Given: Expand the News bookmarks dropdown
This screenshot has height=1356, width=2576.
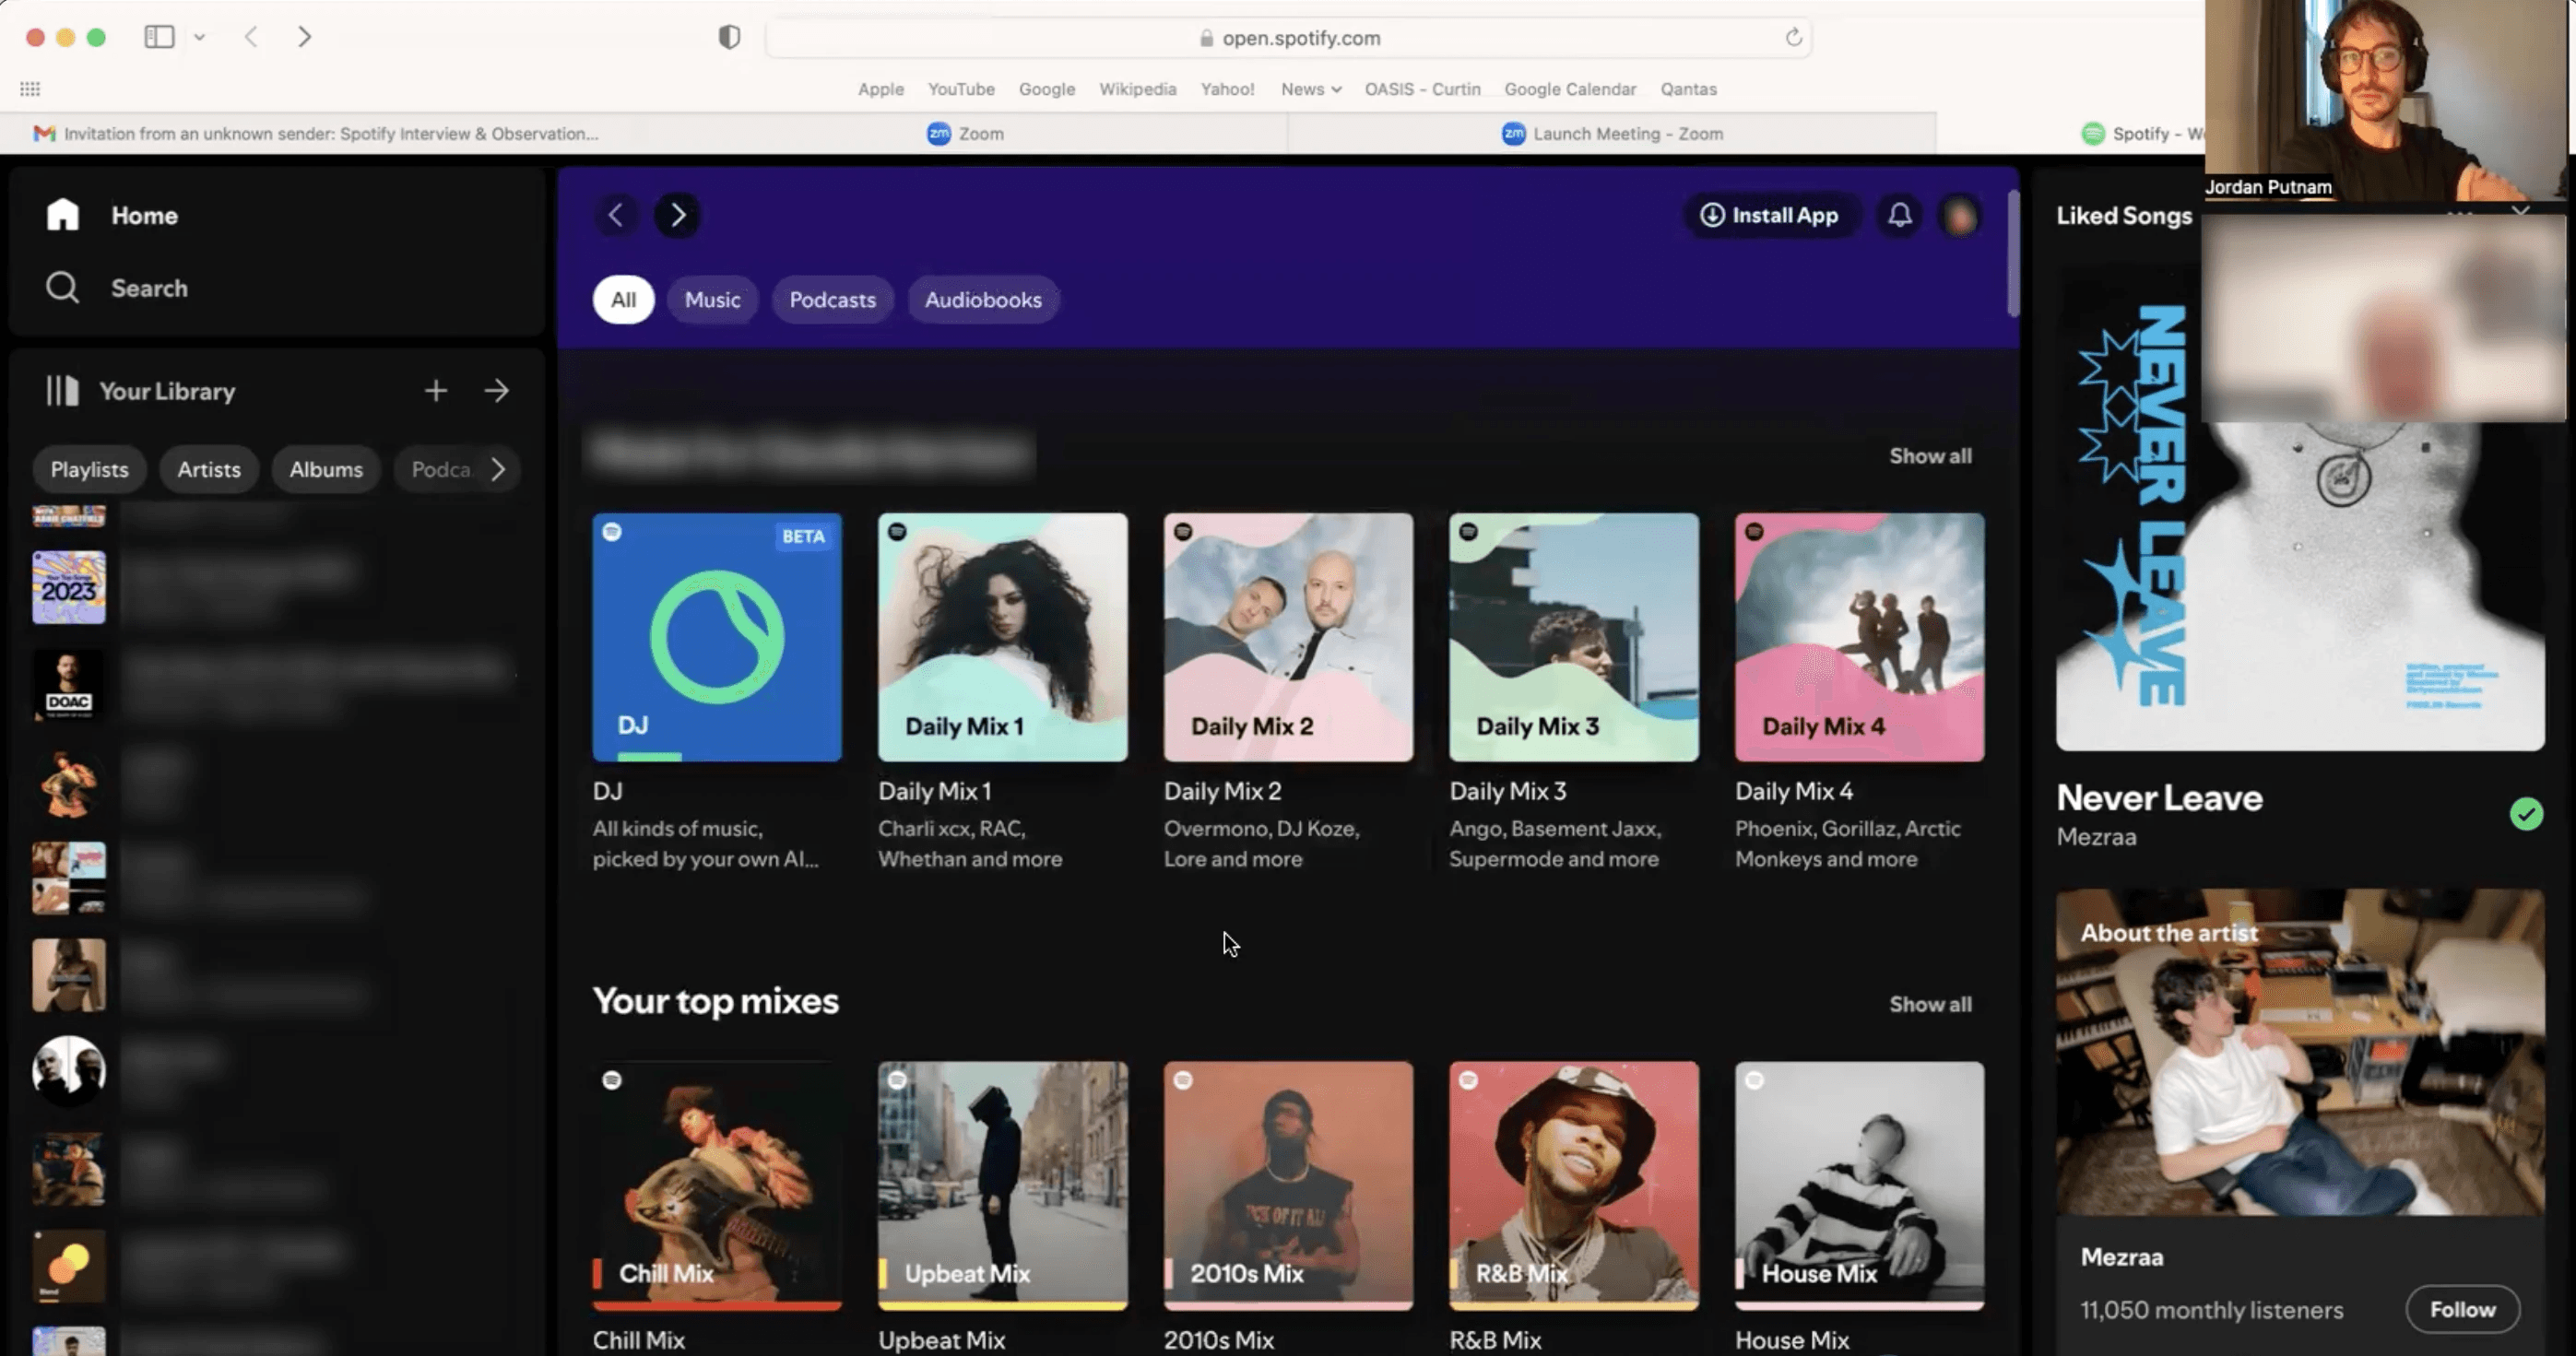Looking at the screenshot, I should click(1311, 89).
